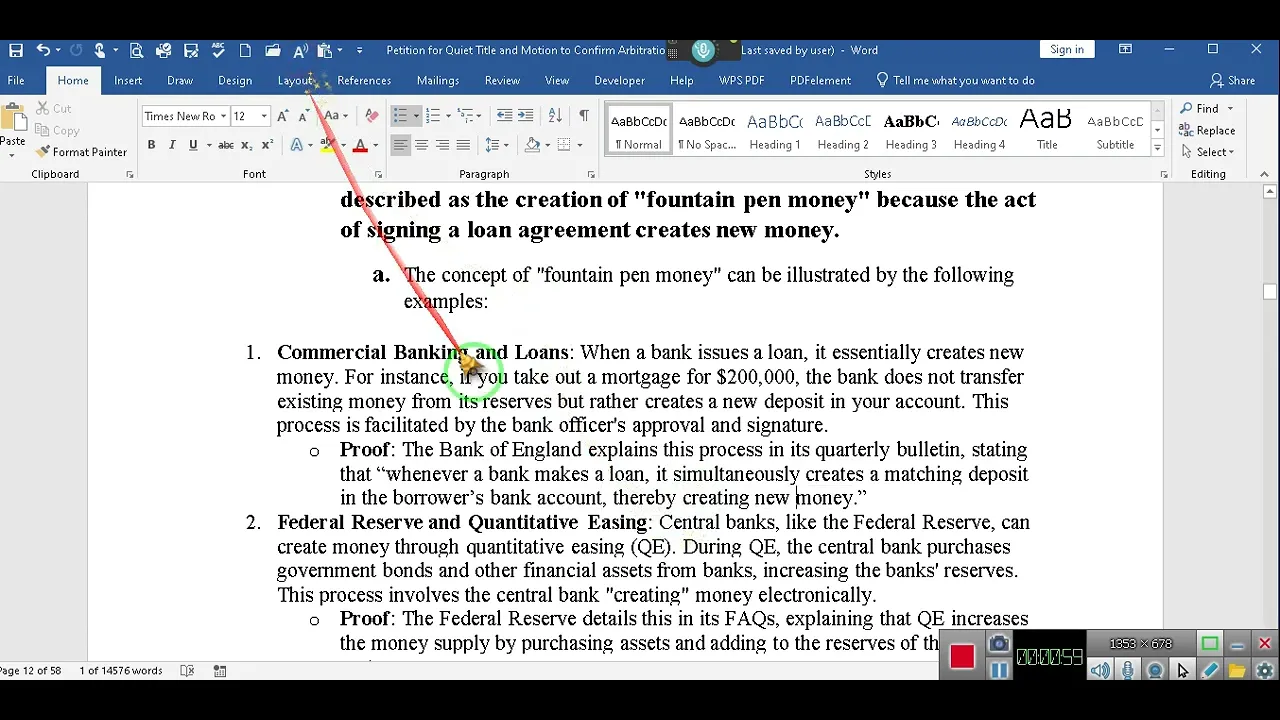Open the Font dialog launcher

point(379,175)
